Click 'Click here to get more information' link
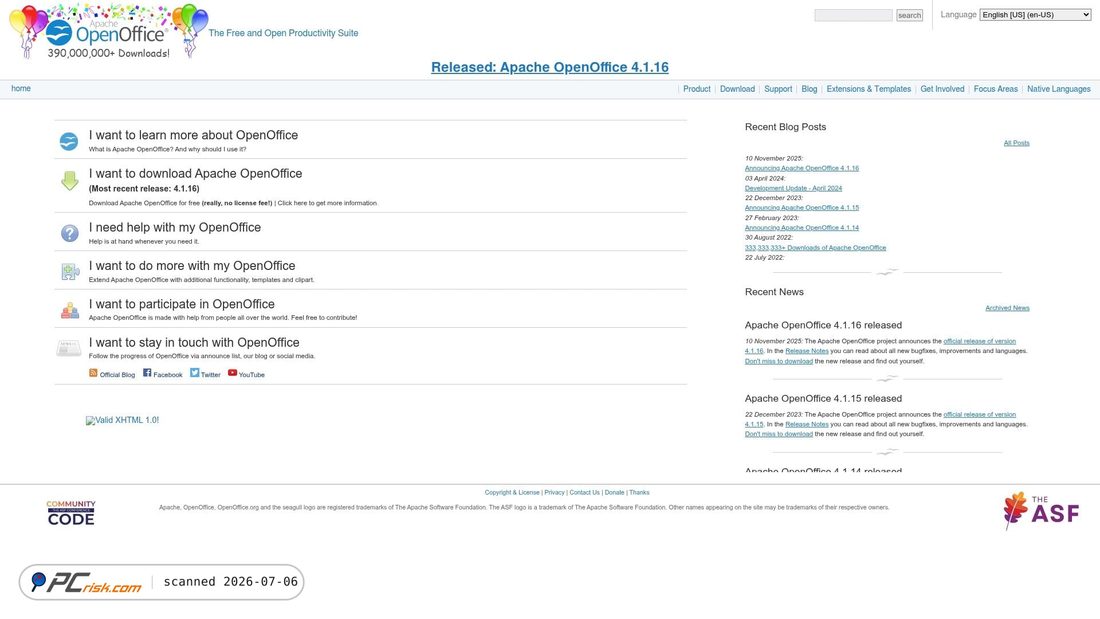The width and height of the screenshot is (1100, 619). tap(327, 204)
